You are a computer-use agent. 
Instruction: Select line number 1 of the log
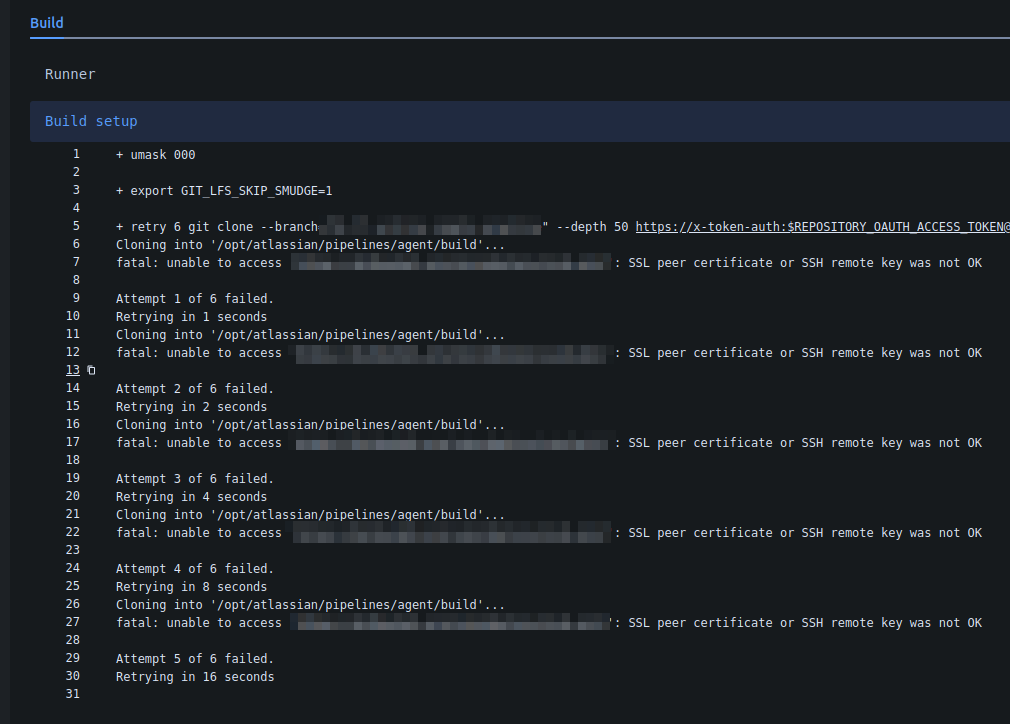click(x=76, y=153)
